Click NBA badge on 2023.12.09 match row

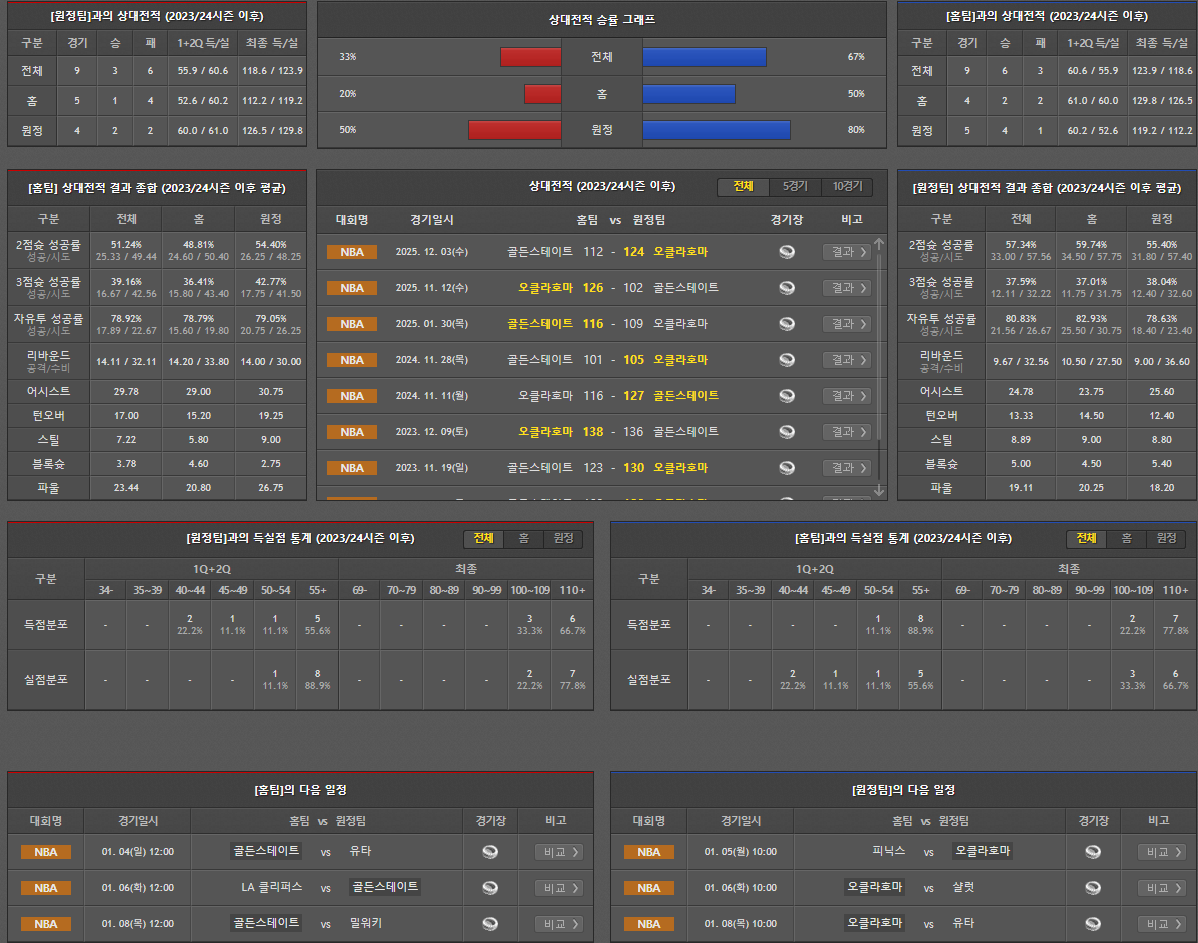pyautogui.click(x=352, y=432)
